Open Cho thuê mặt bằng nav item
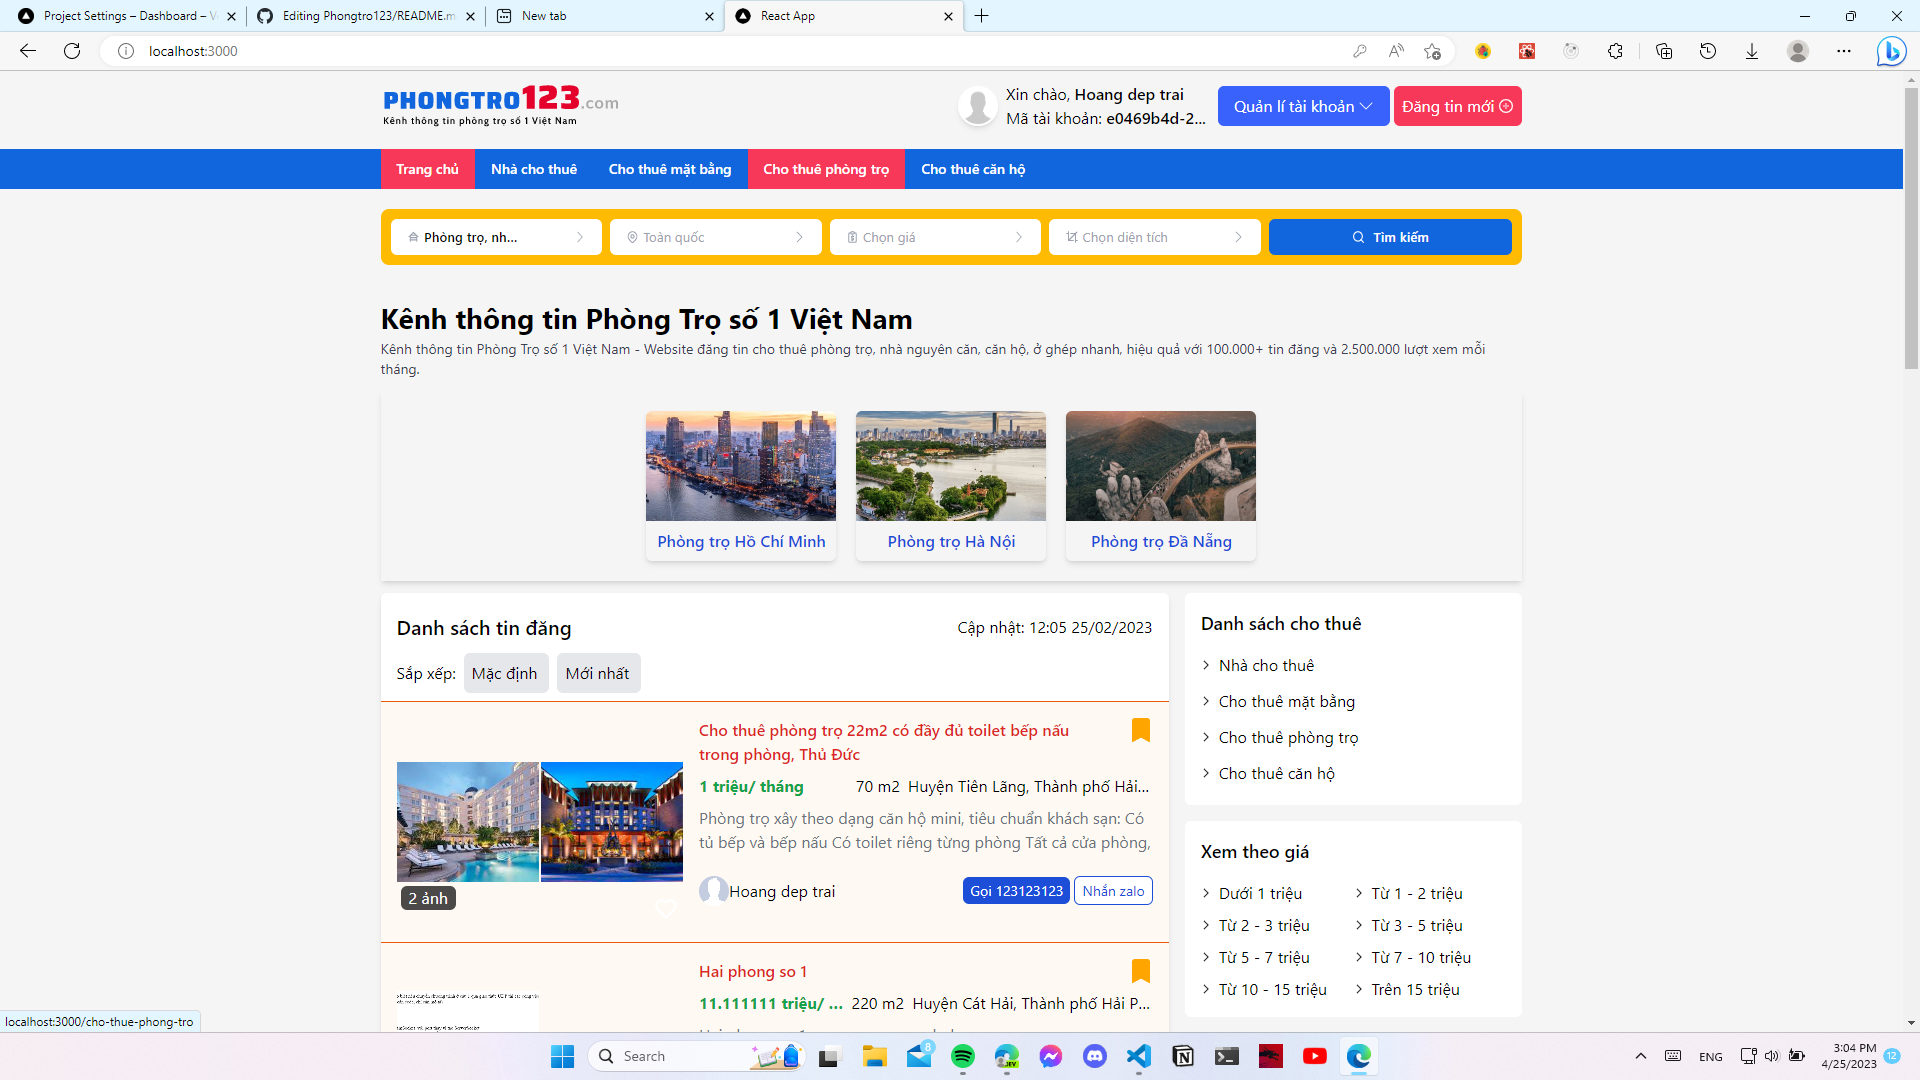 [670, 169]
